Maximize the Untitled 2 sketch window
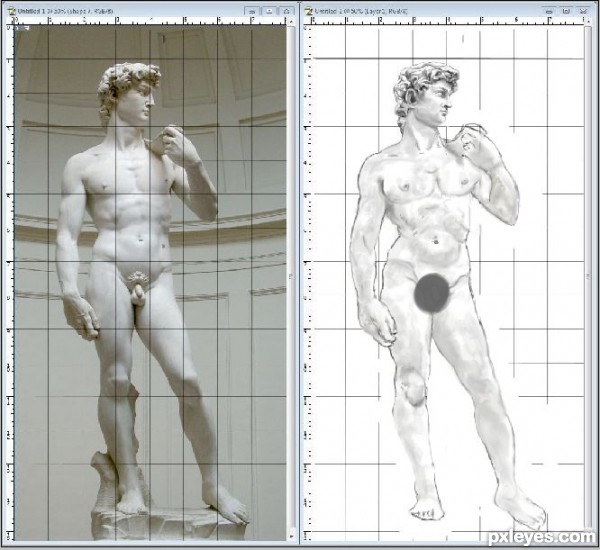The image size is (600, 550). [566, 11]
